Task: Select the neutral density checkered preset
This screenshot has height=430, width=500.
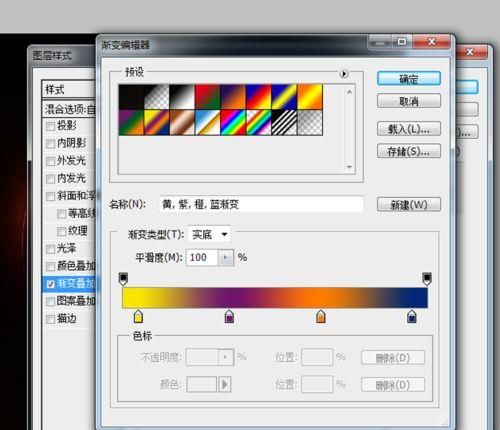Action: click(310, 122)
